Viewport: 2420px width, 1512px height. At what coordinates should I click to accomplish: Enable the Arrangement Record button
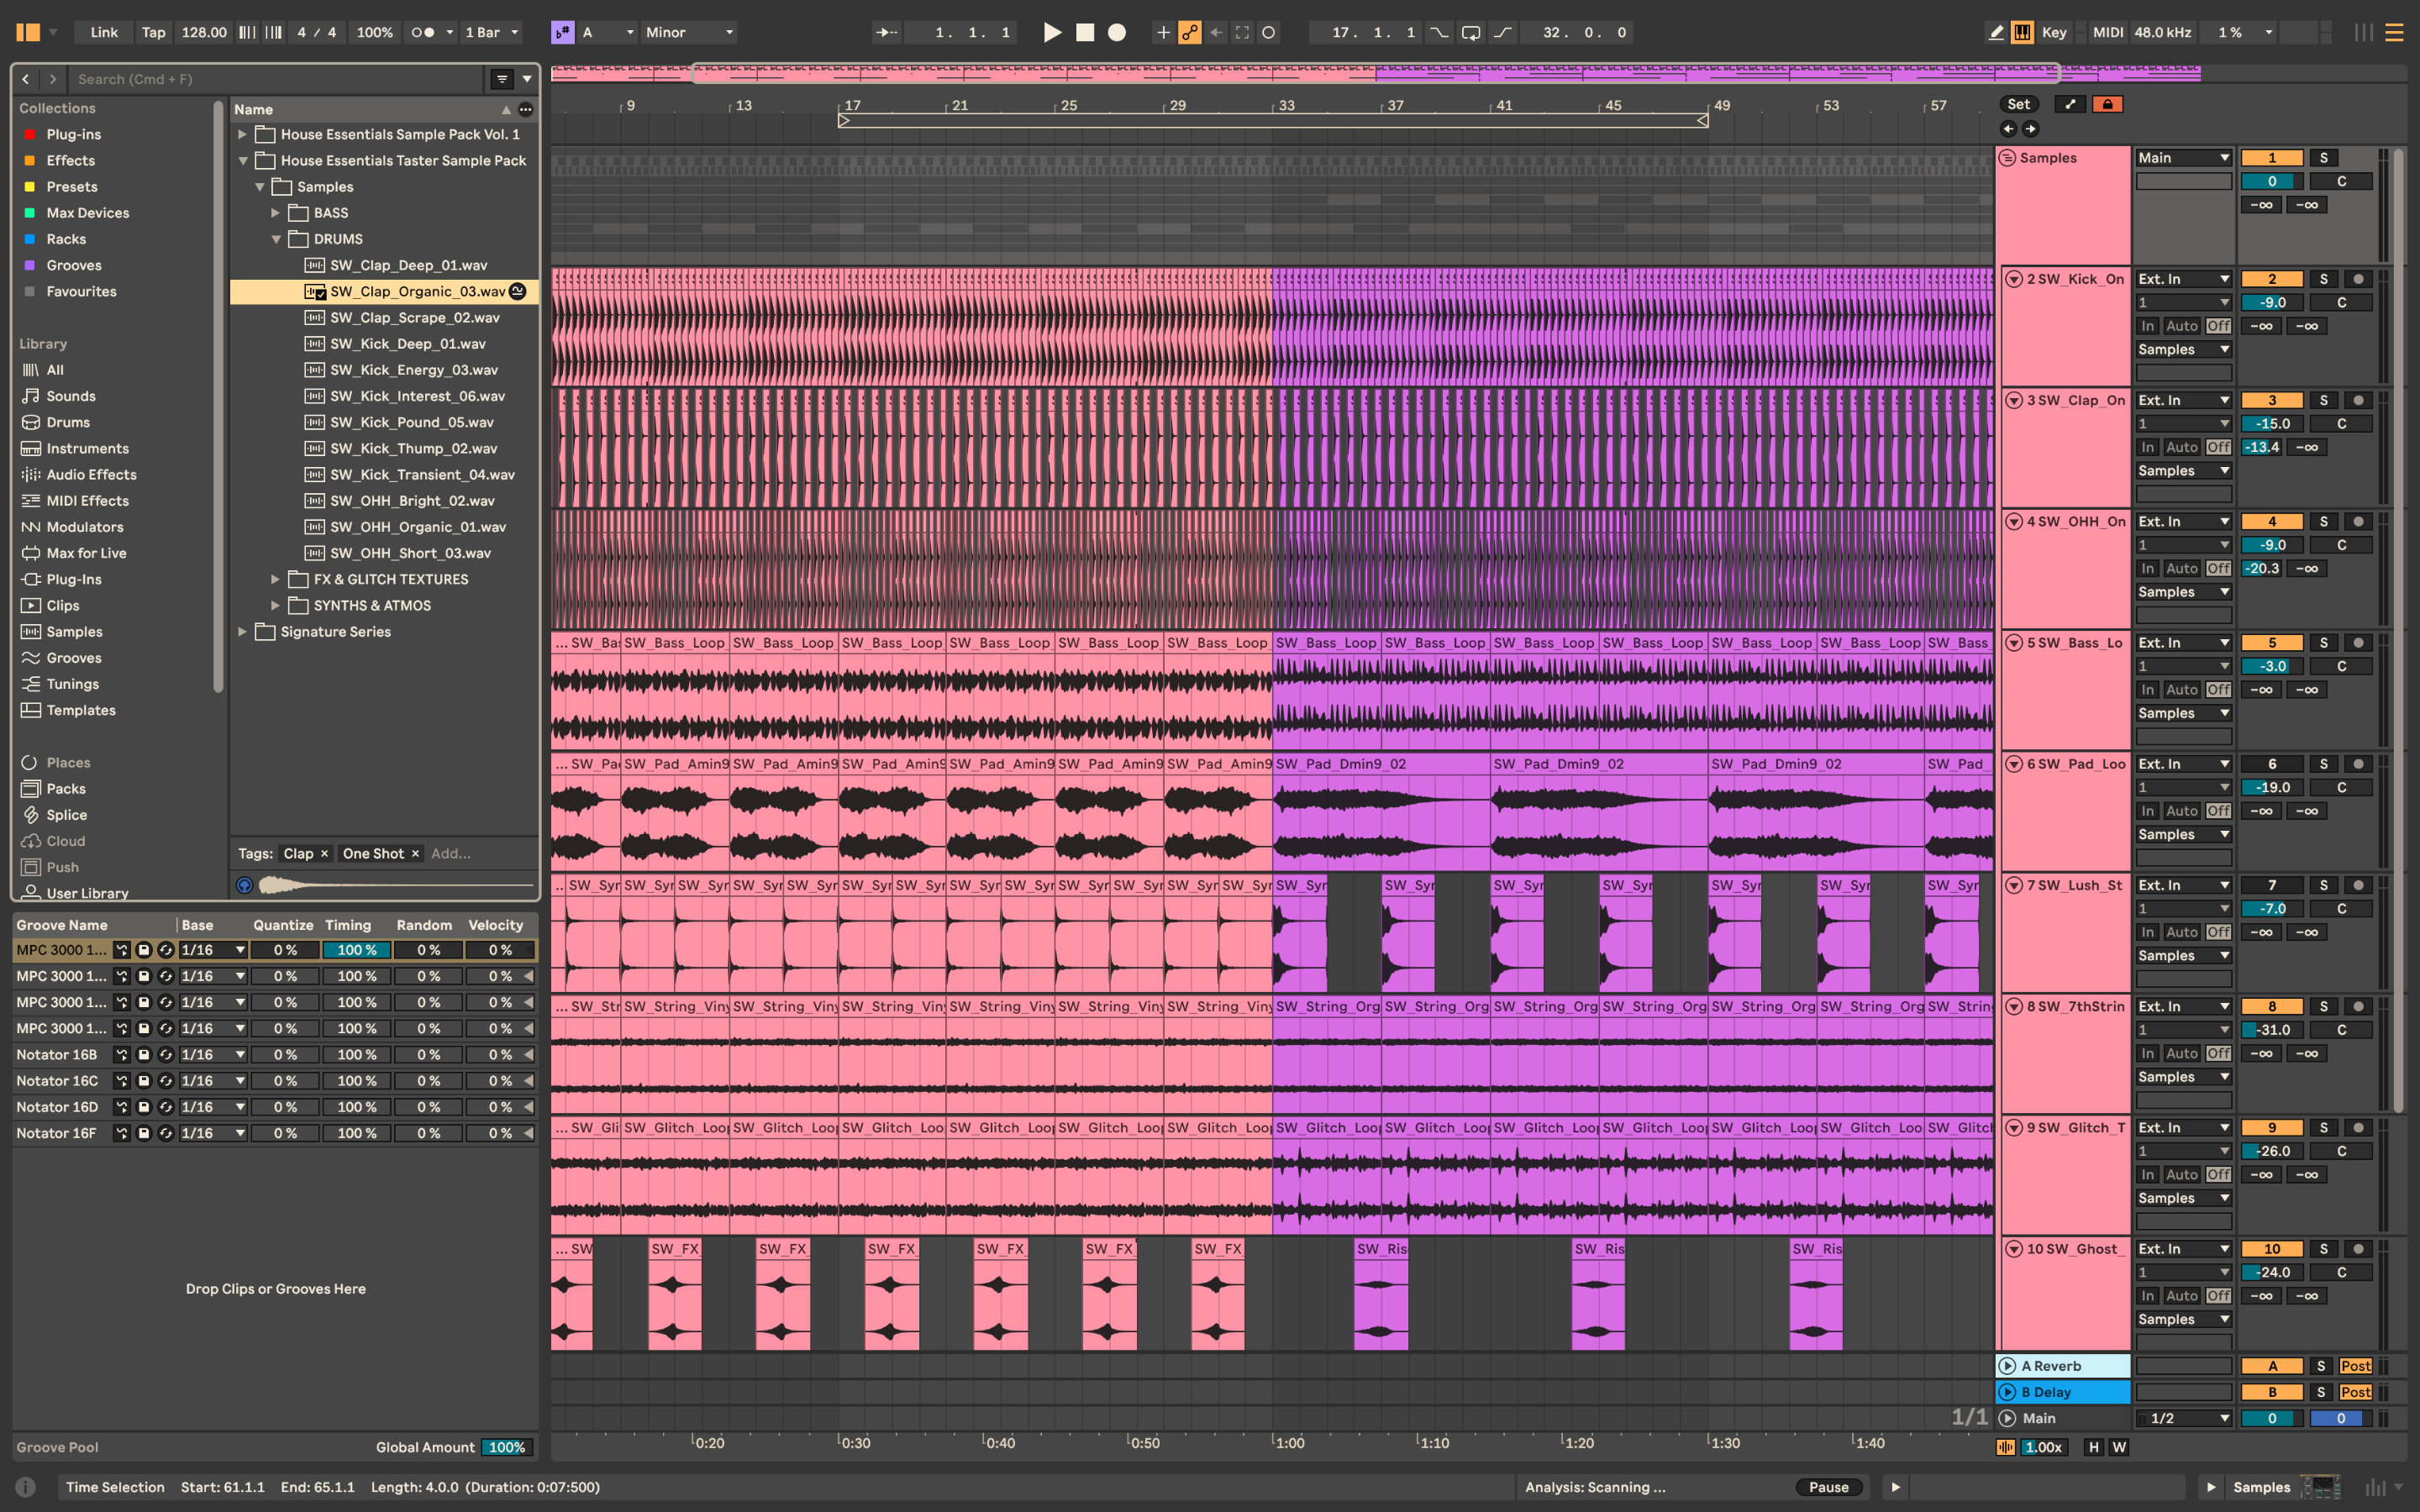pyautogui.click(x=1117, y=32)
